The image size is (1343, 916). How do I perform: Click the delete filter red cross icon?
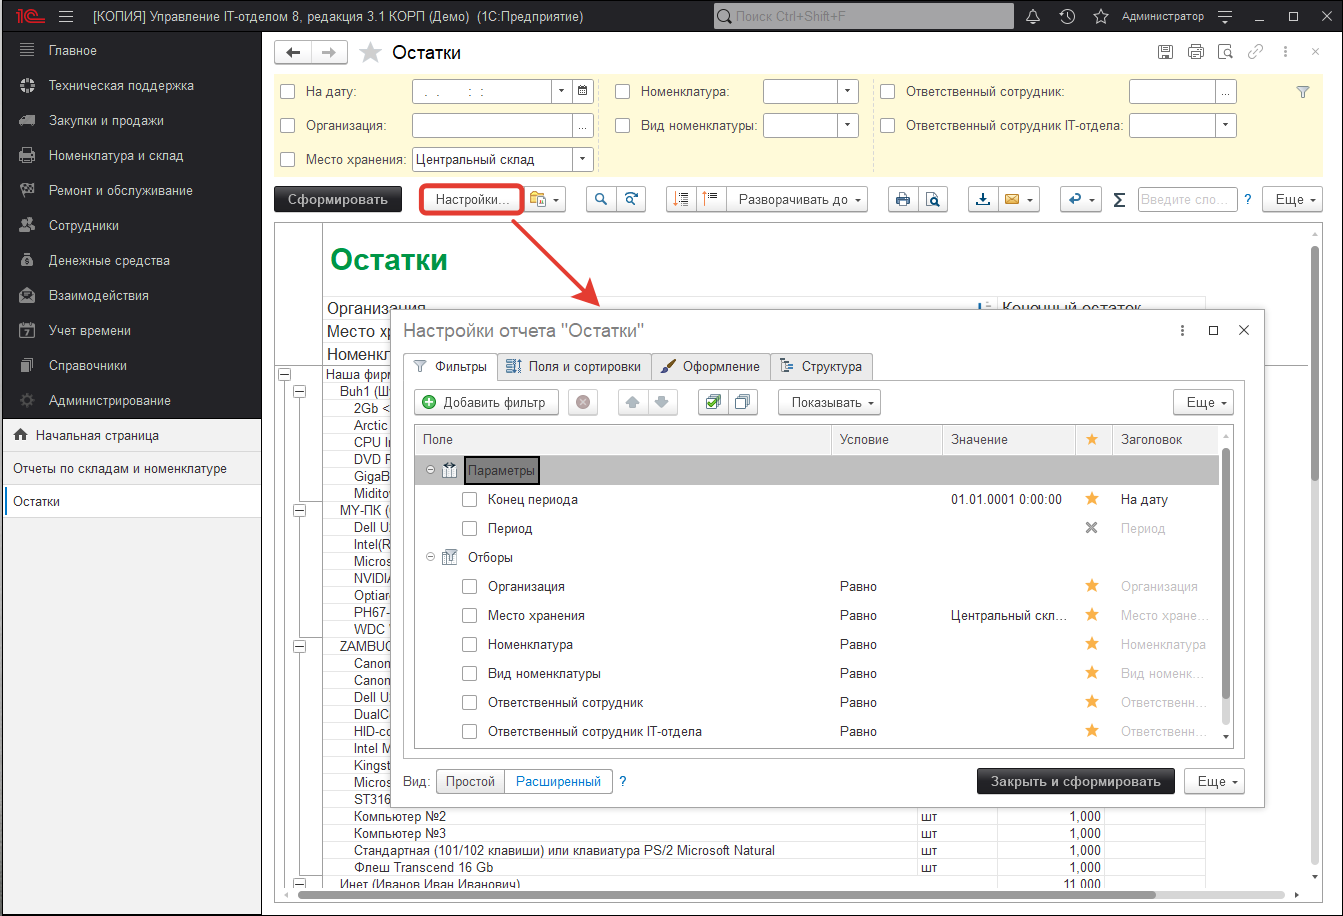[583, 402]
